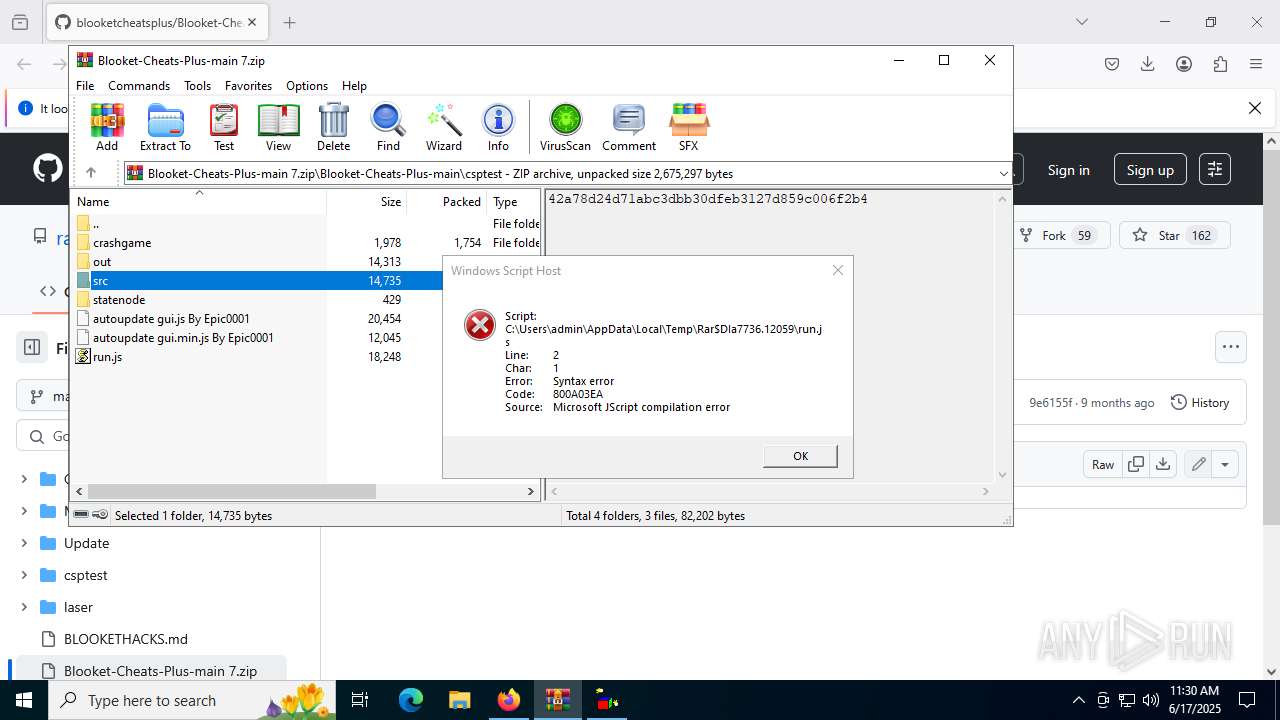The height and width of the screenshot is (720, 1280).
Task: Click the SFX toolbar icon
Action: point(688,127)
